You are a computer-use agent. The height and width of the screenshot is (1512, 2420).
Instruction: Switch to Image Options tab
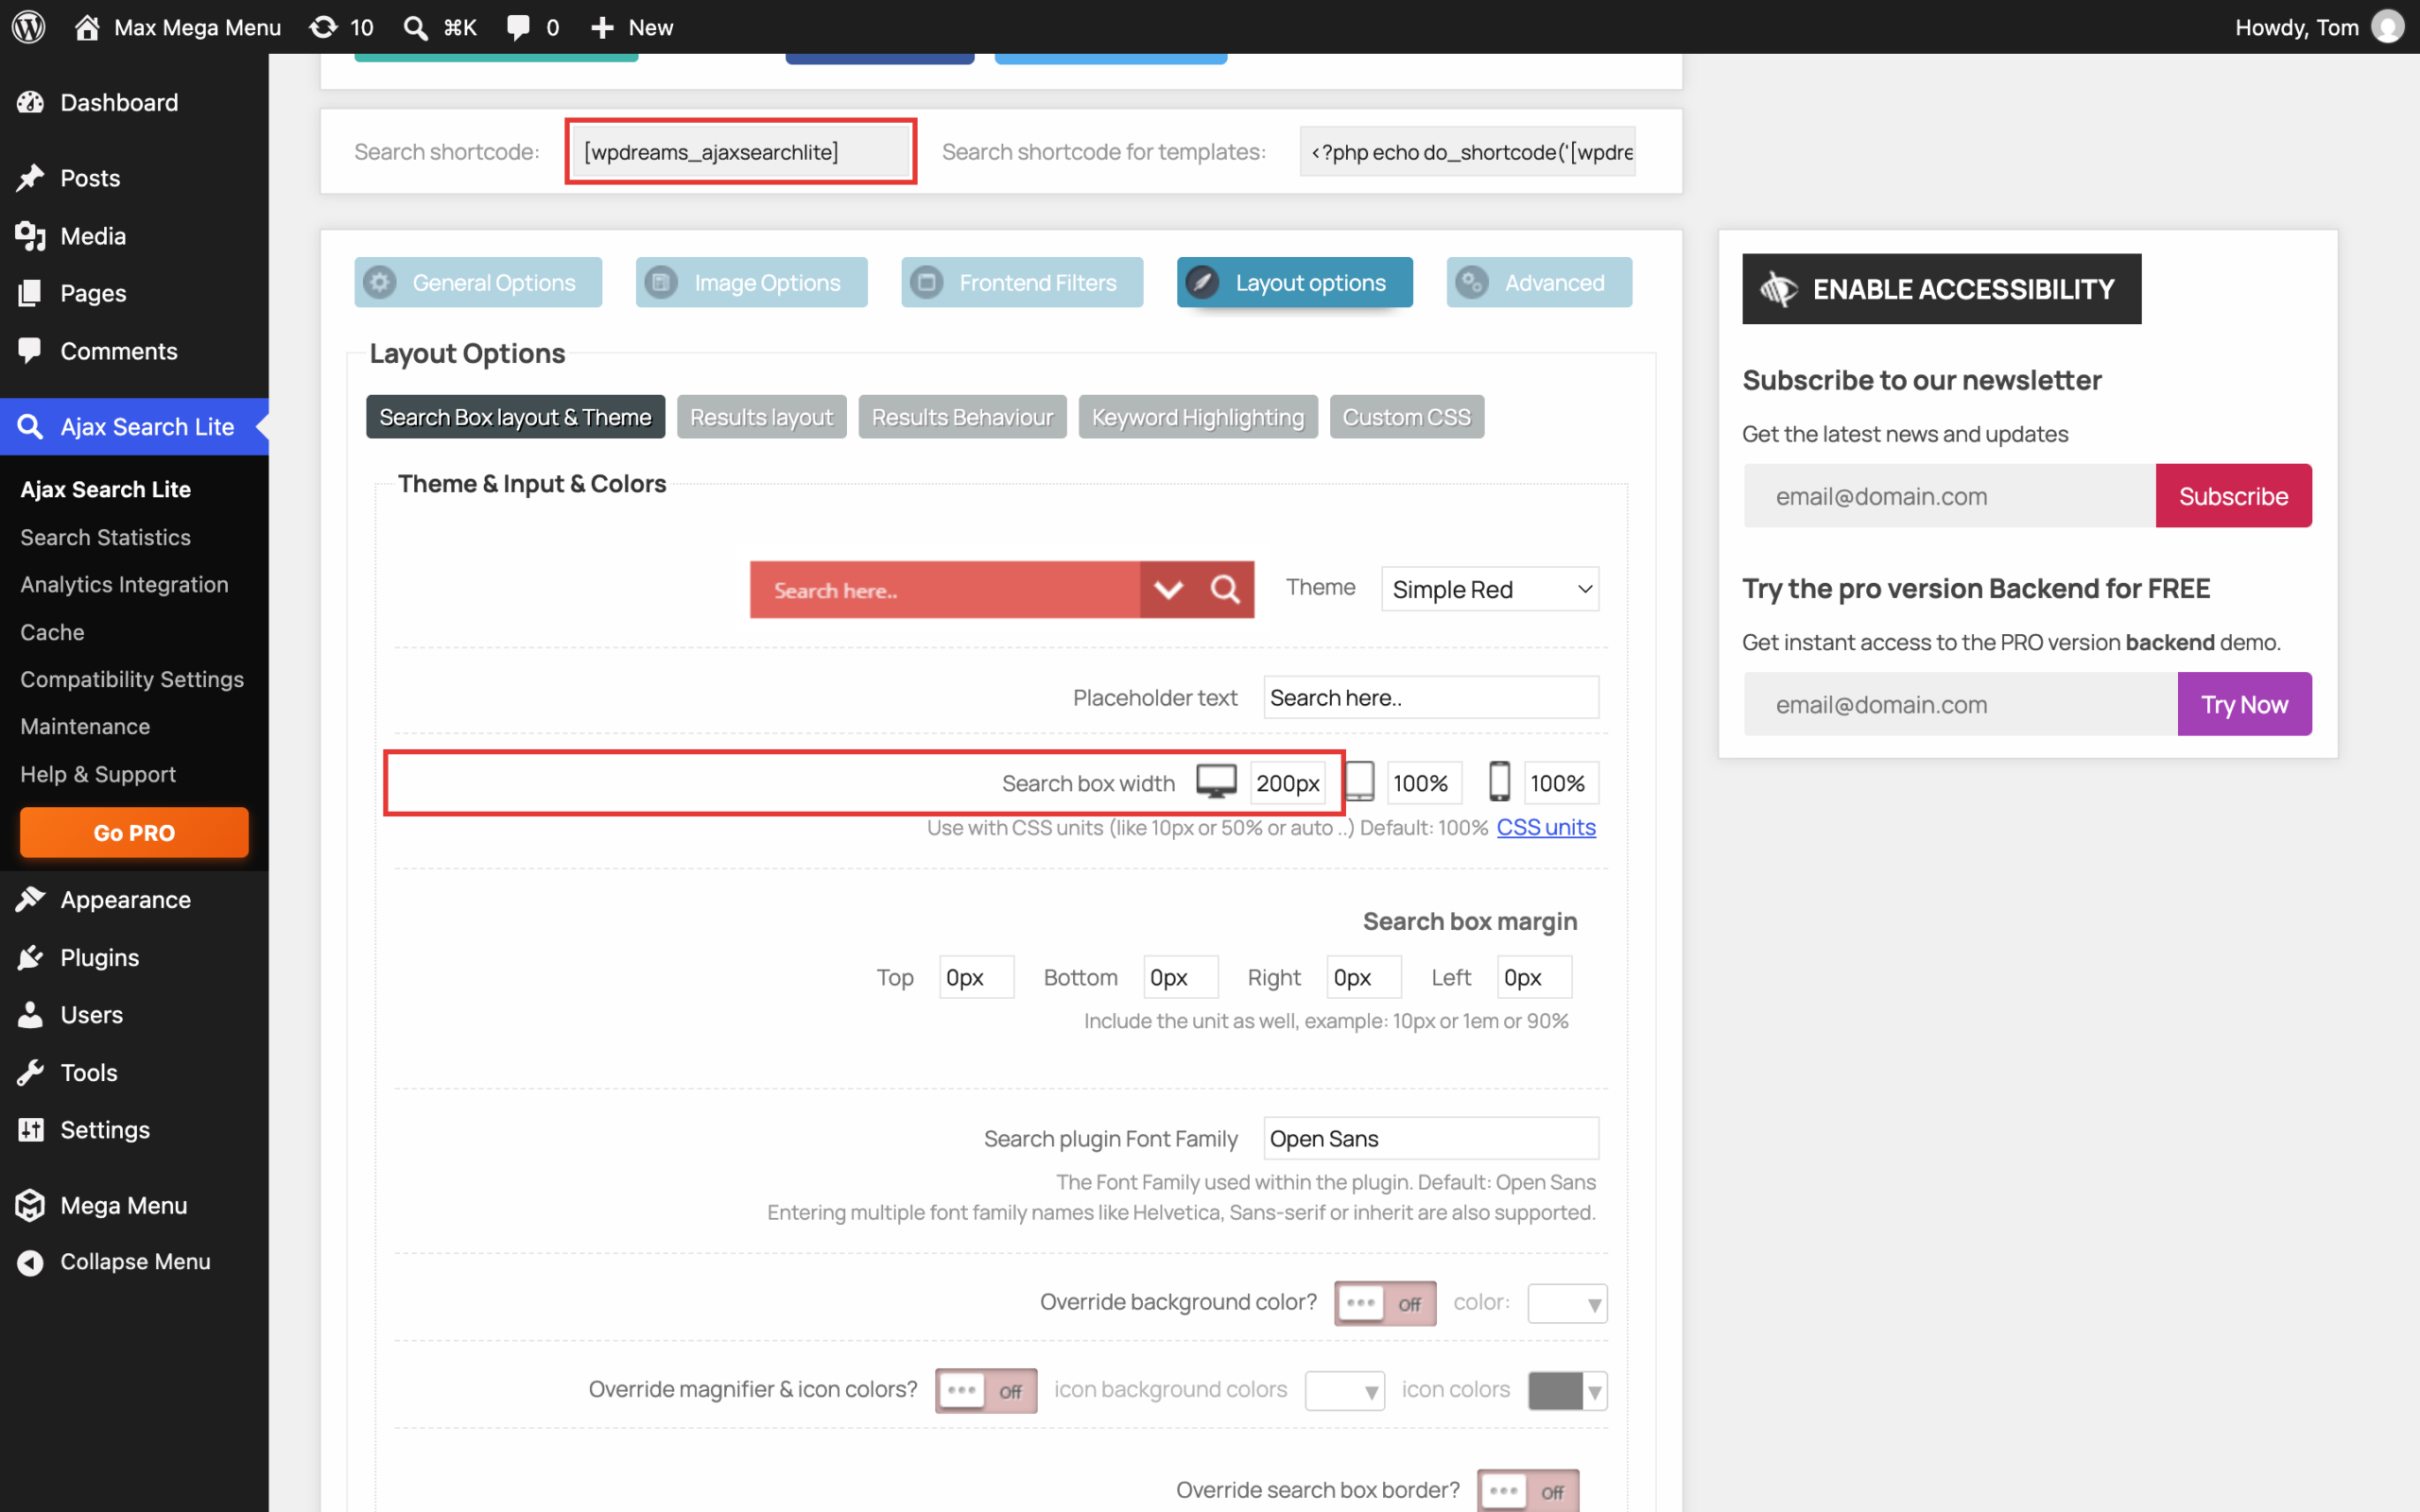752,282
